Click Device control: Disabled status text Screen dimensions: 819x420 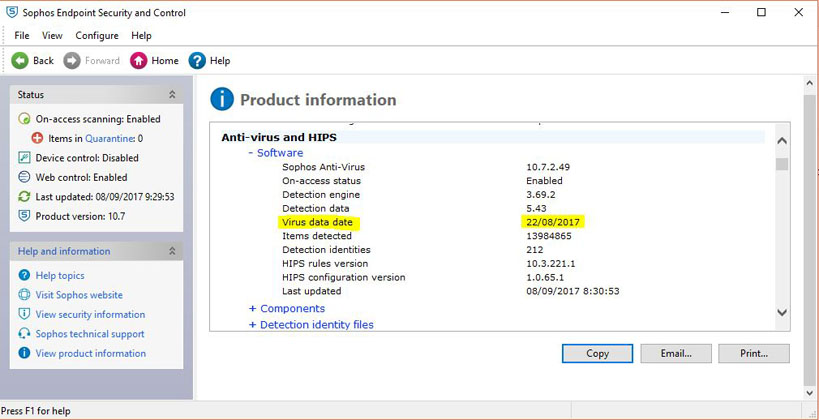pyautogui.click(x=87, y=158)
